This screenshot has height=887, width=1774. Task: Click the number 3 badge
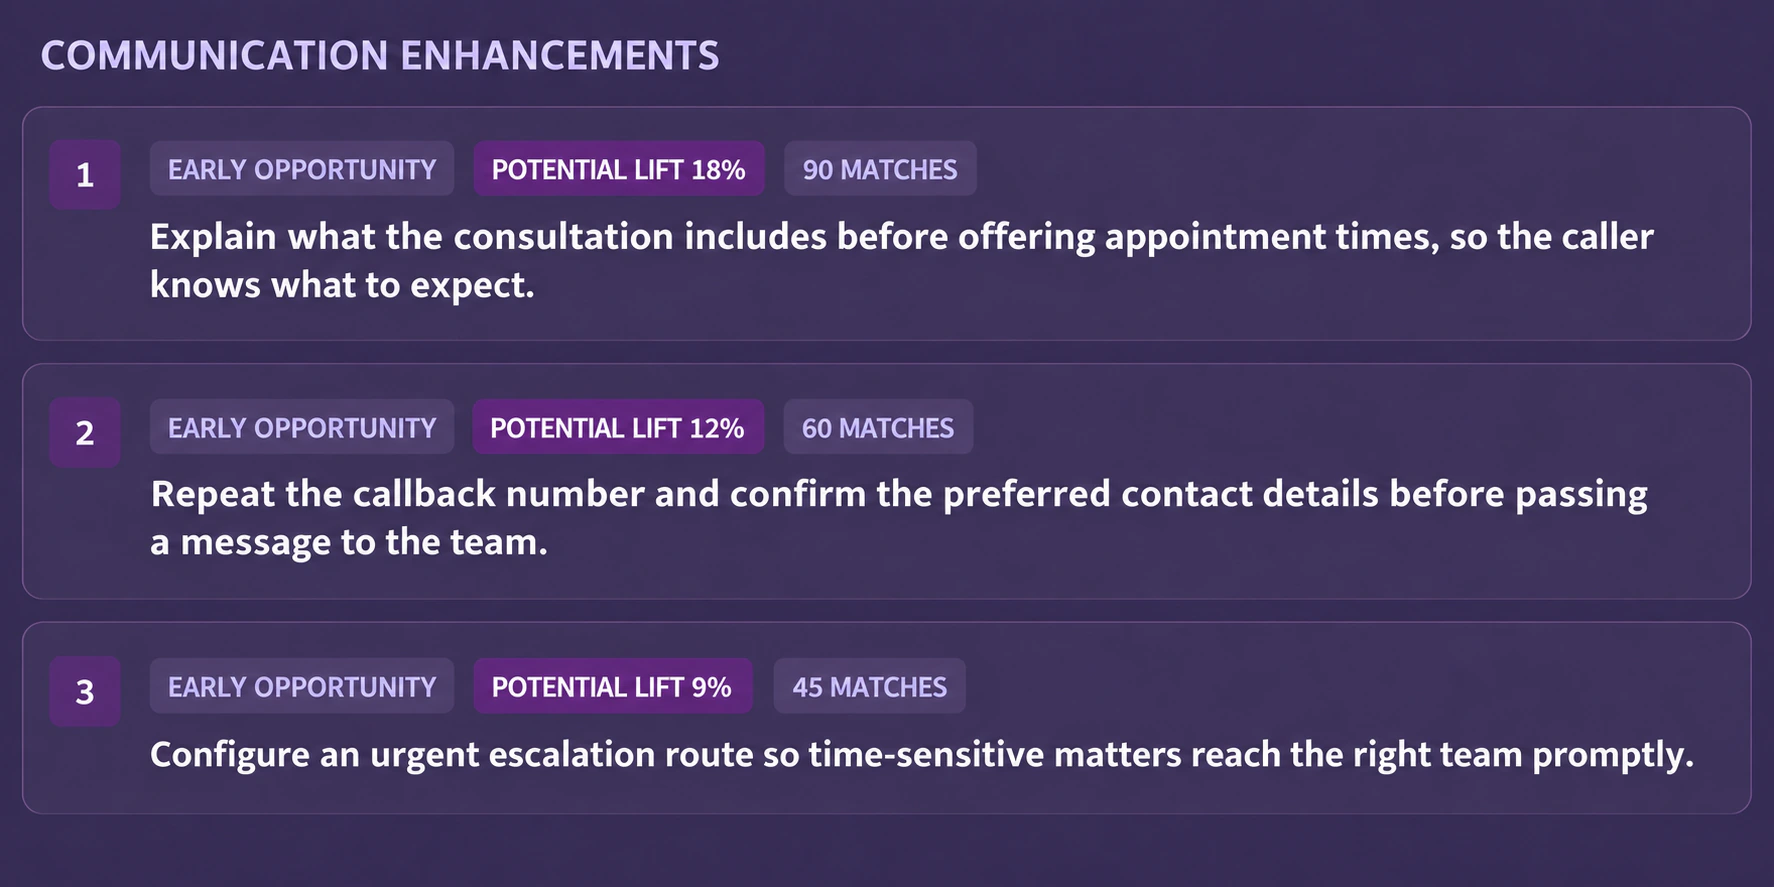(x=85, y=692)
